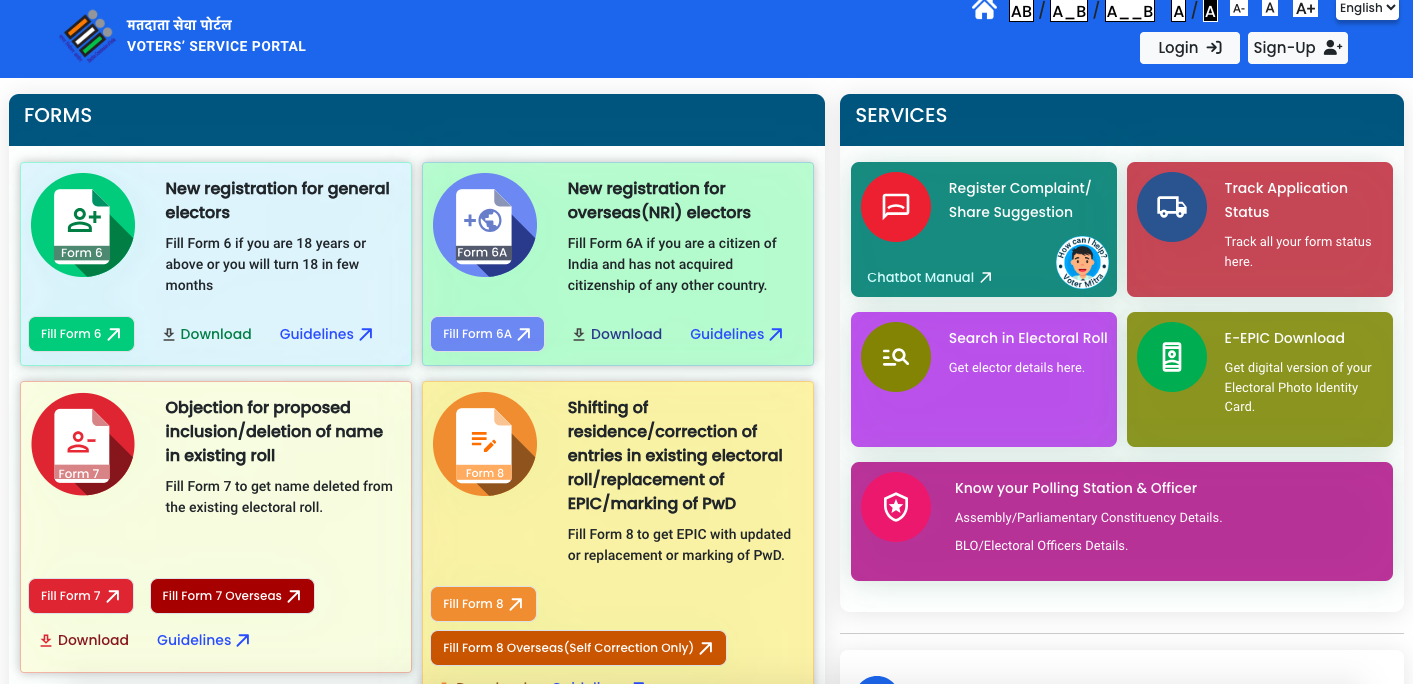The image size is (1413, 684).
Task: Click the Polling Station shield star icon
Action: [895, 507]
